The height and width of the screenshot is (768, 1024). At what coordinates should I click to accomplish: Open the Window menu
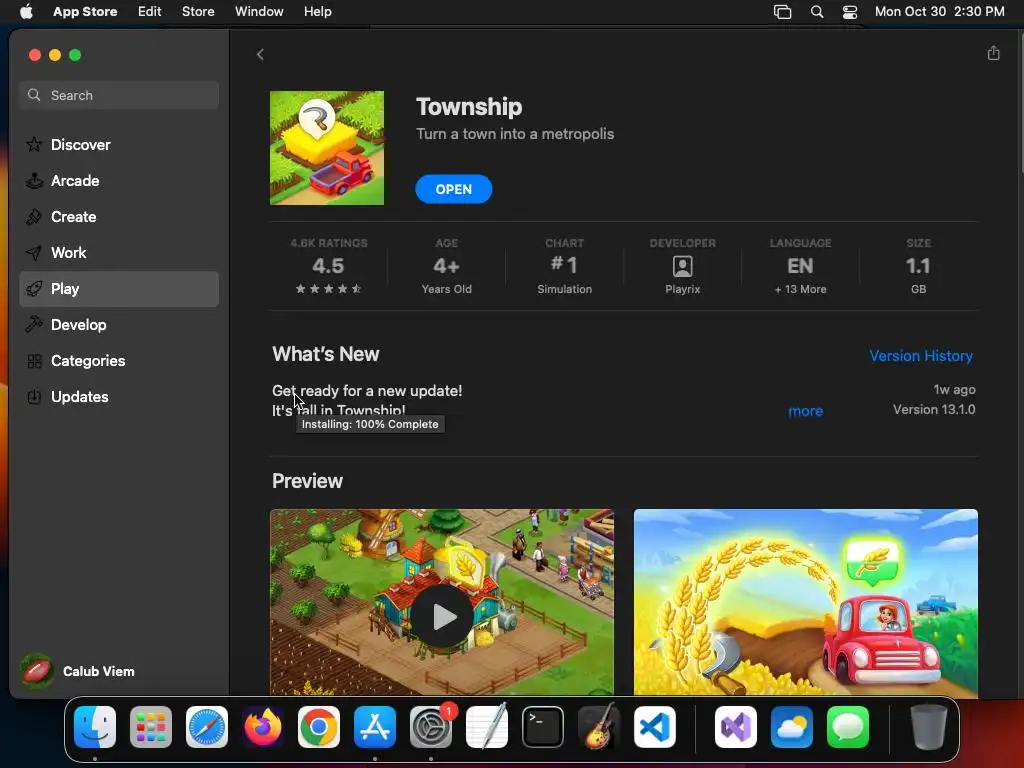point(259,12)
